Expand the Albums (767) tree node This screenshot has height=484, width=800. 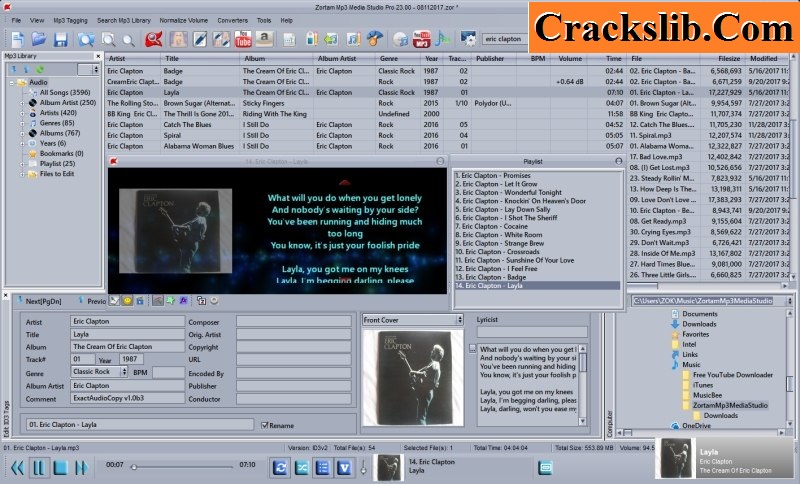pos(22,133)
